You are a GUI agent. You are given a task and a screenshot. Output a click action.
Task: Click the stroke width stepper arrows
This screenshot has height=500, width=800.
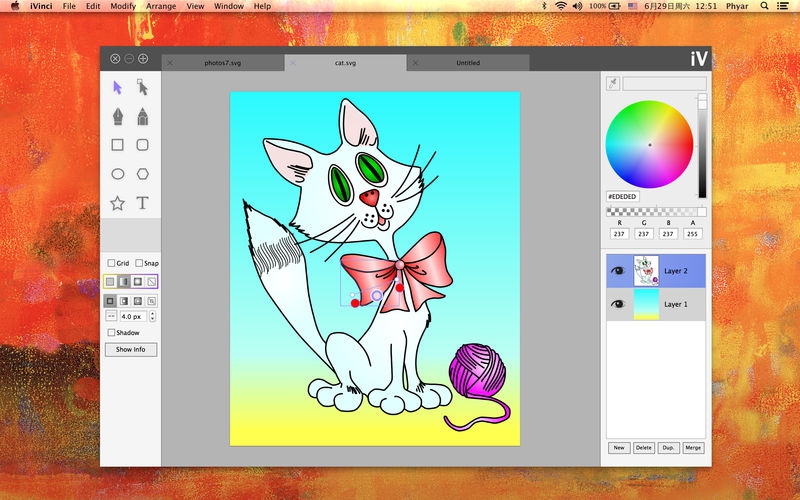(x=152, y=316)
